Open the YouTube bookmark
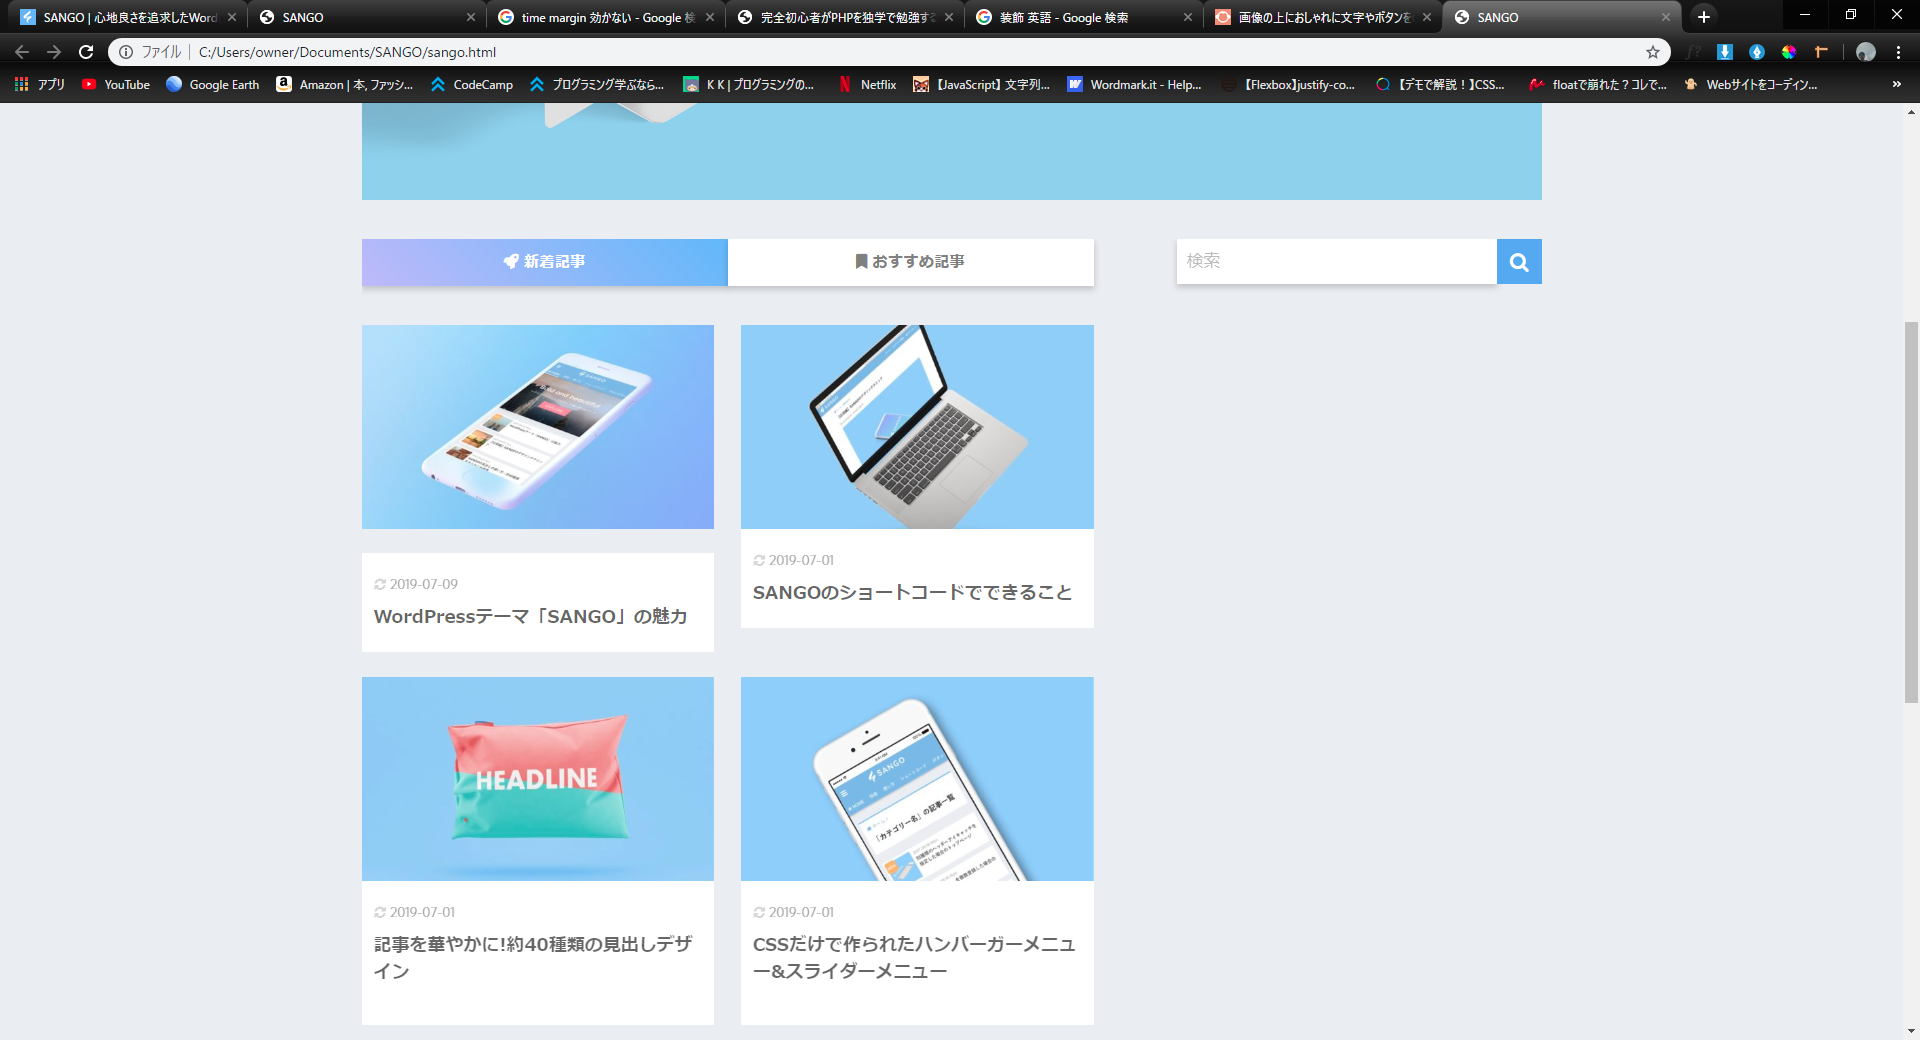 coord(115,85)
